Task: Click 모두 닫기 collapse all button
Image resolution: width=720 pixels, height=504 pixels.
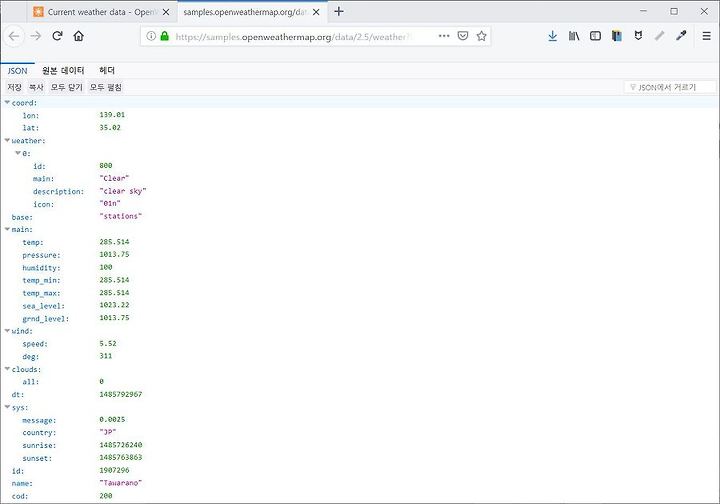Action: click(67, 87)
